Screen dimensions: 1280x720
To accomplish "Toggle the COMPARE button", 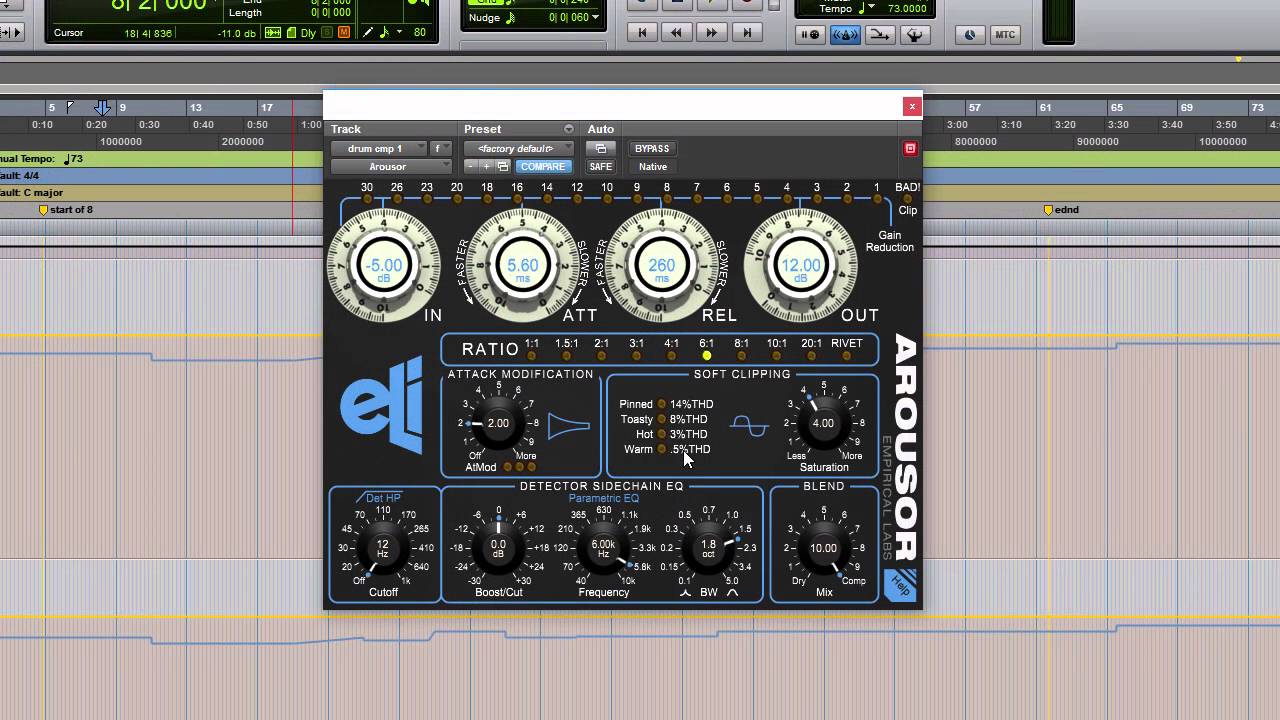I will [x=543, y=166].
